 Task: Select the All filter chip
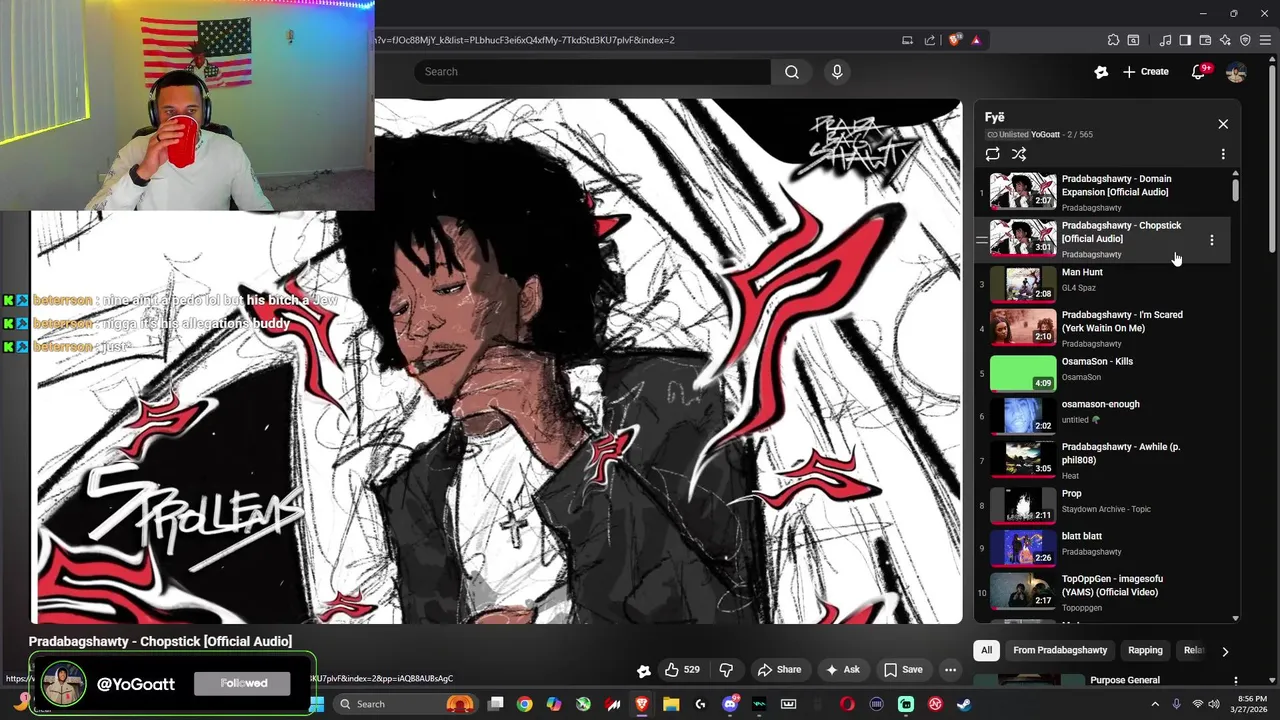tap(986, 650)
